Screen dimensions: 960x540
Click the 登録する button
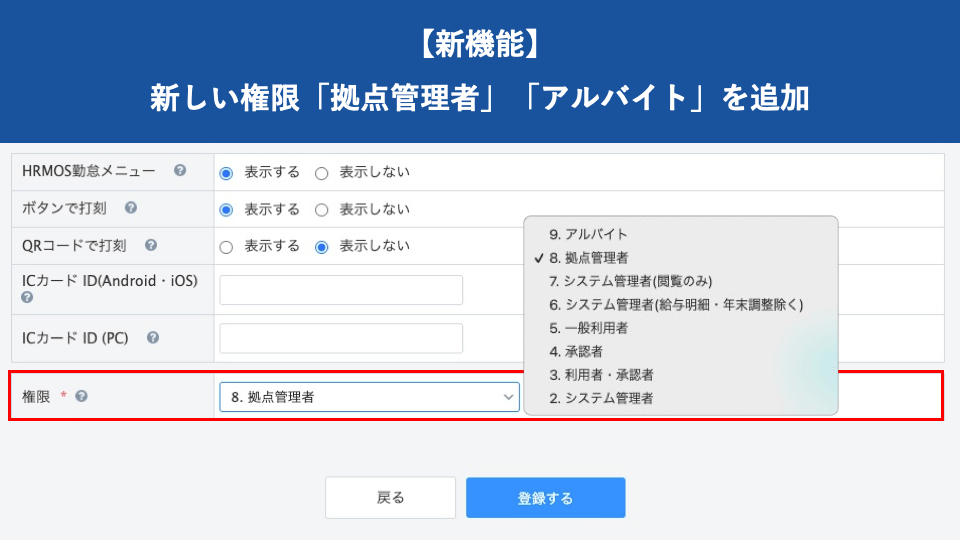pos(546,498)
